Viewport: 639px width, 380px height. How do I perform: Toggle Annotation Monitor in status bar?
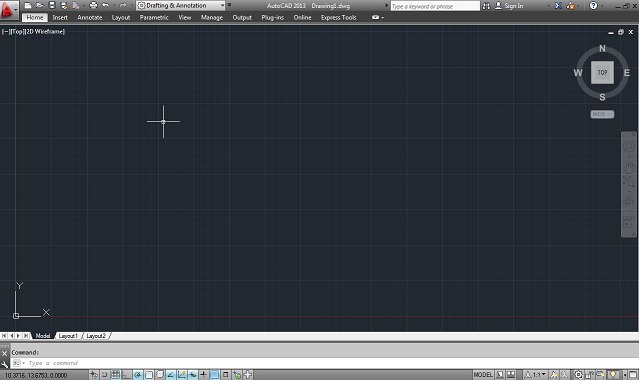(x=247, y=375)
